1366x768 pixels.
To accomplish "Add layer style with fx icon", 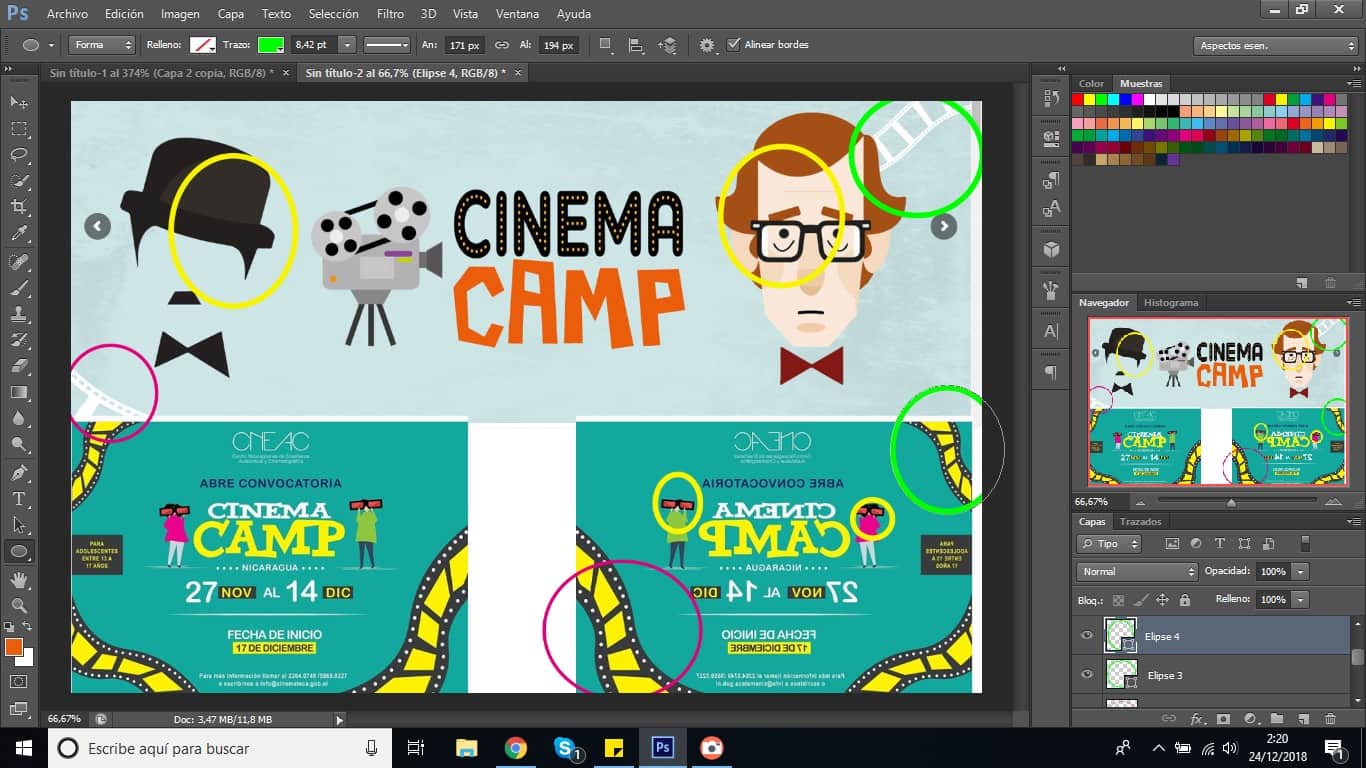I will click(x=1197, y=719).
